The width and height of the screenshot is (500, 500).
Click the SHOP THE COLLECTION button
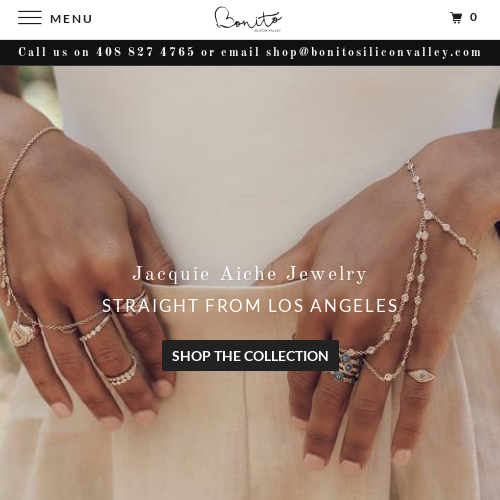coord(250,356)
